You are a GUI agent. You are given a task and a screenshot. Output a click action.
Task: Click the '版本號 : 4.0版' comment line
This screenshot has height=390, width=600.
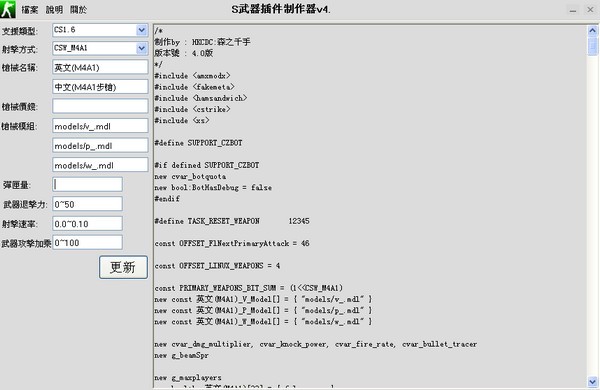coord(184,53)
